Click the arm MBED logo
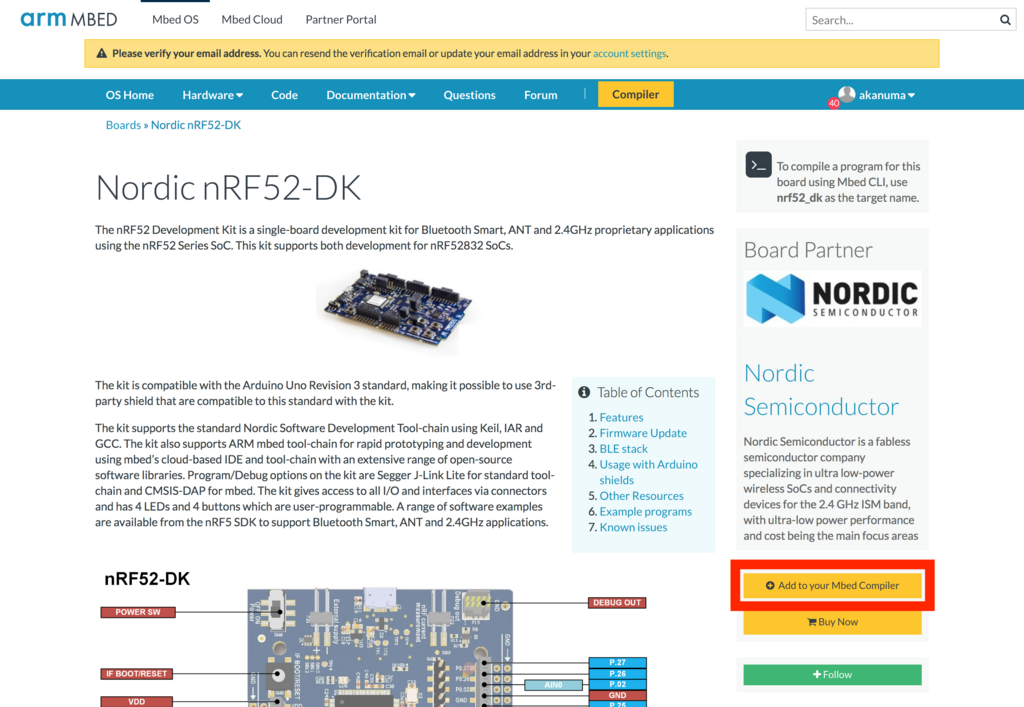 (69, 19)
